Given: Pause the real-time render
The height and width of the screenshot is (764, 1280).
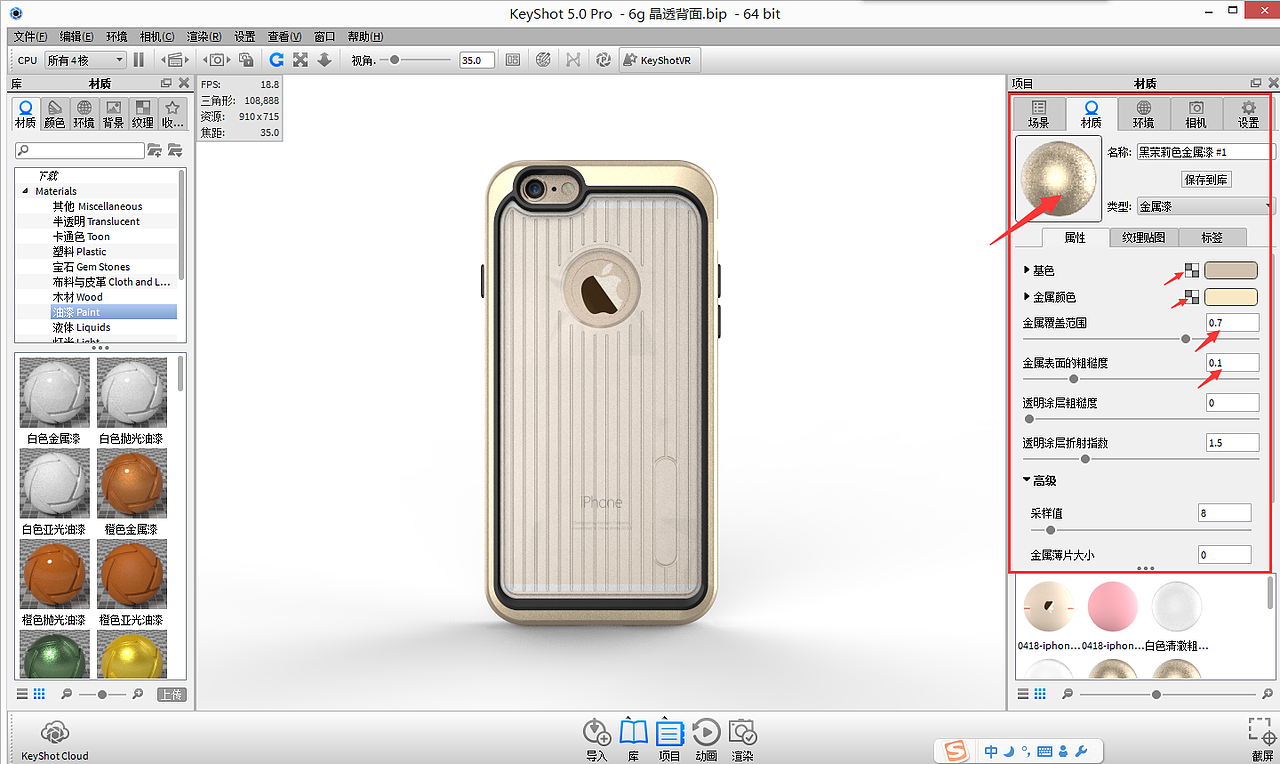Looking at the screenshot, I should (139, 60).
